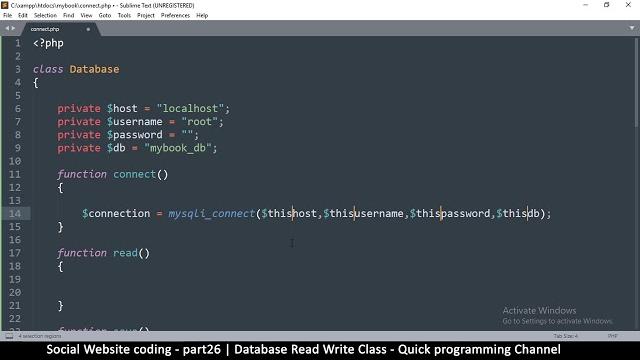This screenshot has width=640, height=360.
Task: Click the "root" string value
Action: (200, 122)
